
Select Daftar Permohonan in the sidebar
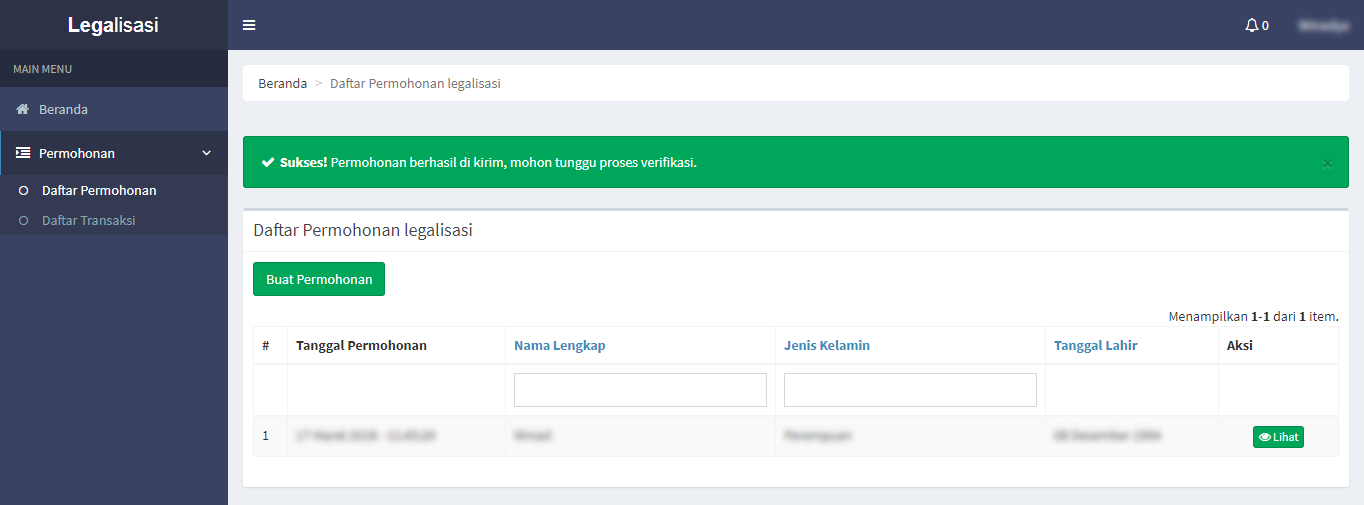[x=99, y=190]
